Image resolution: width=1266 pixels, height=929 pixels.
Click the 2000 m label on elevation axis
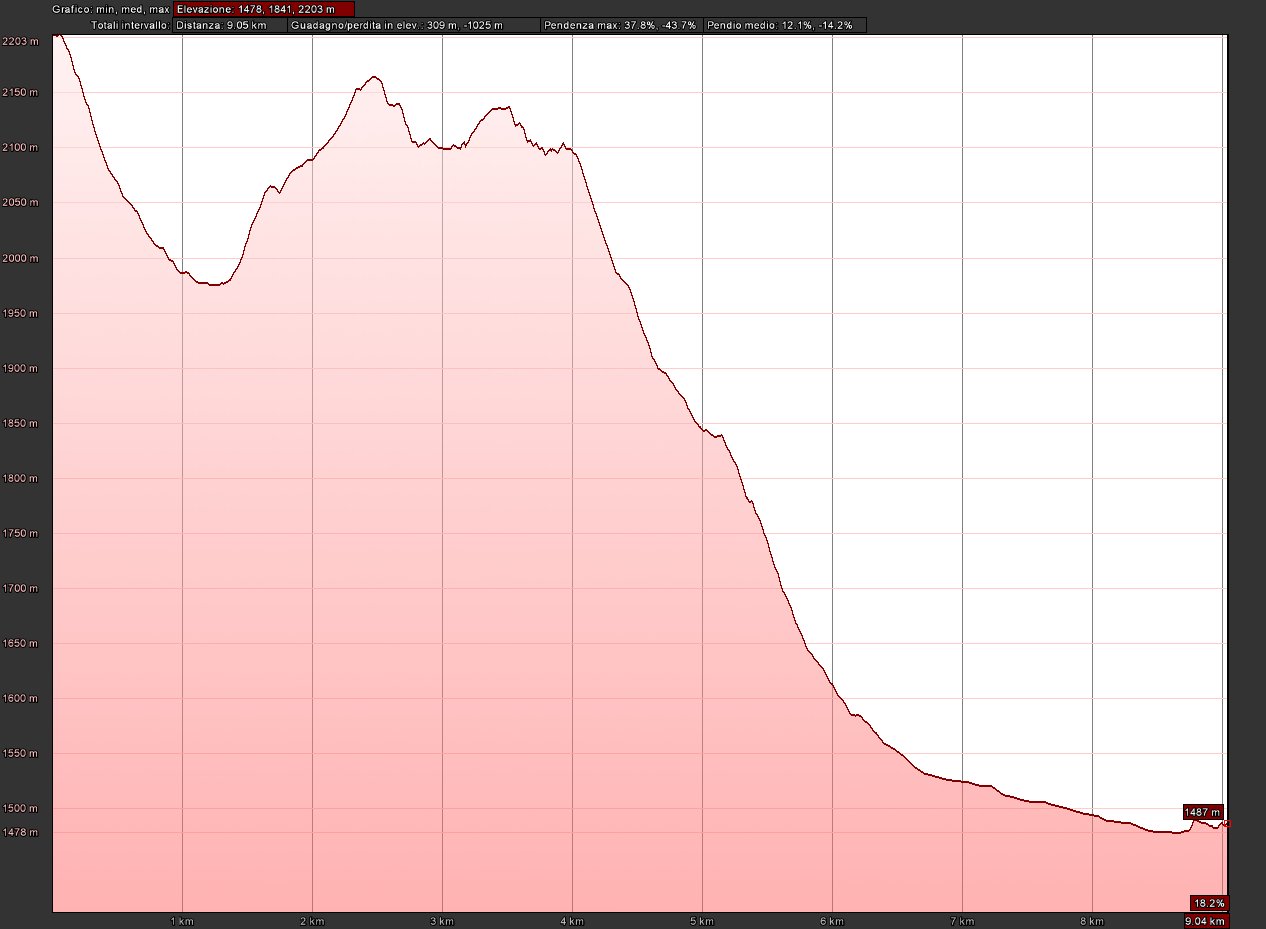[19, 258]
